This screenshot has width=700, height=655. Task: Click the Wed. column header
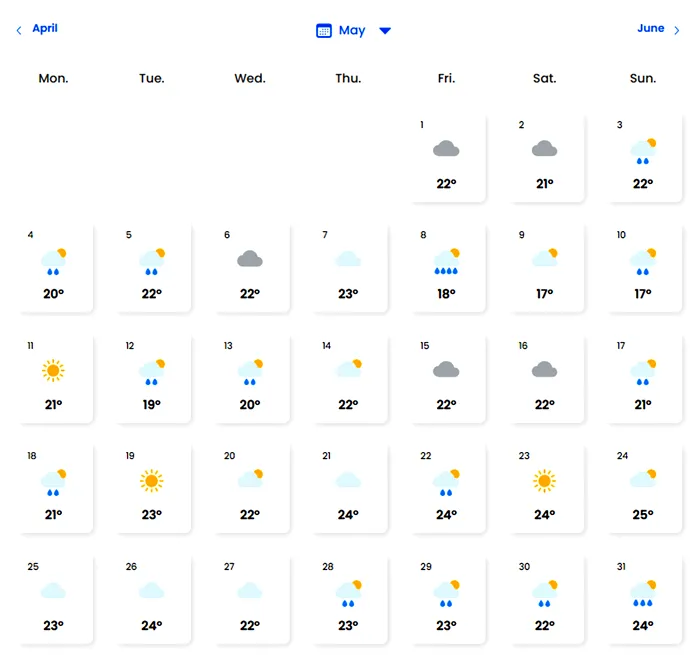pos(249,78)
